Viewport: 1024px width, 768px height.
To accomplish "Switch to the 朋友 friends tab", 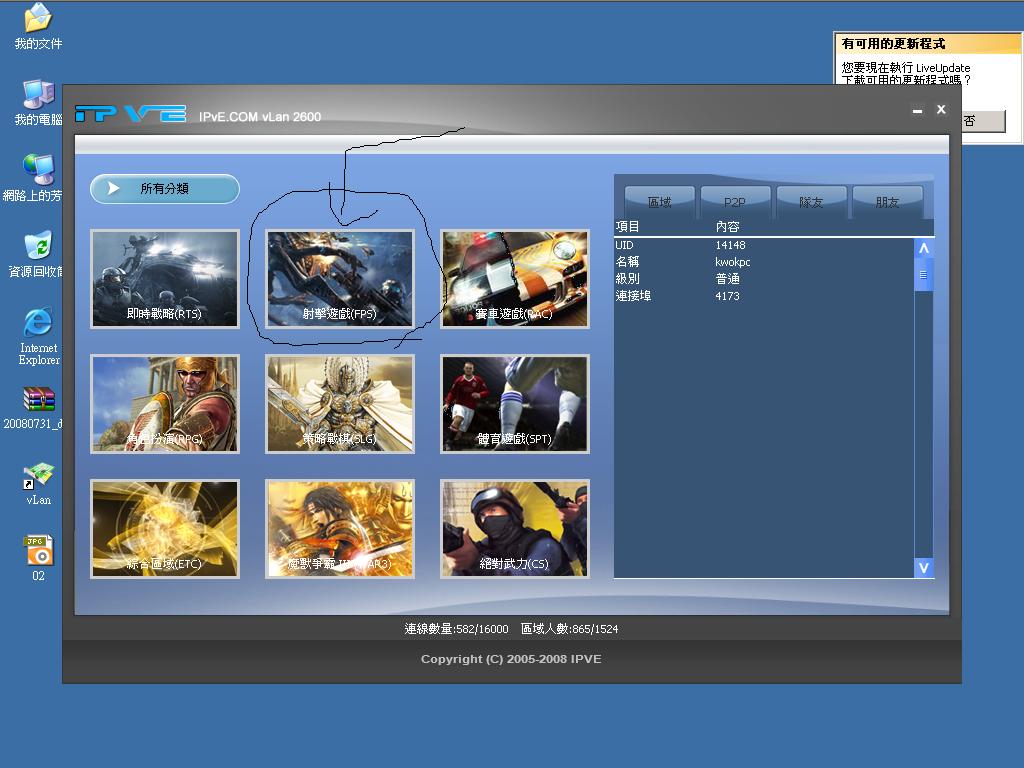I will [887, 202].
